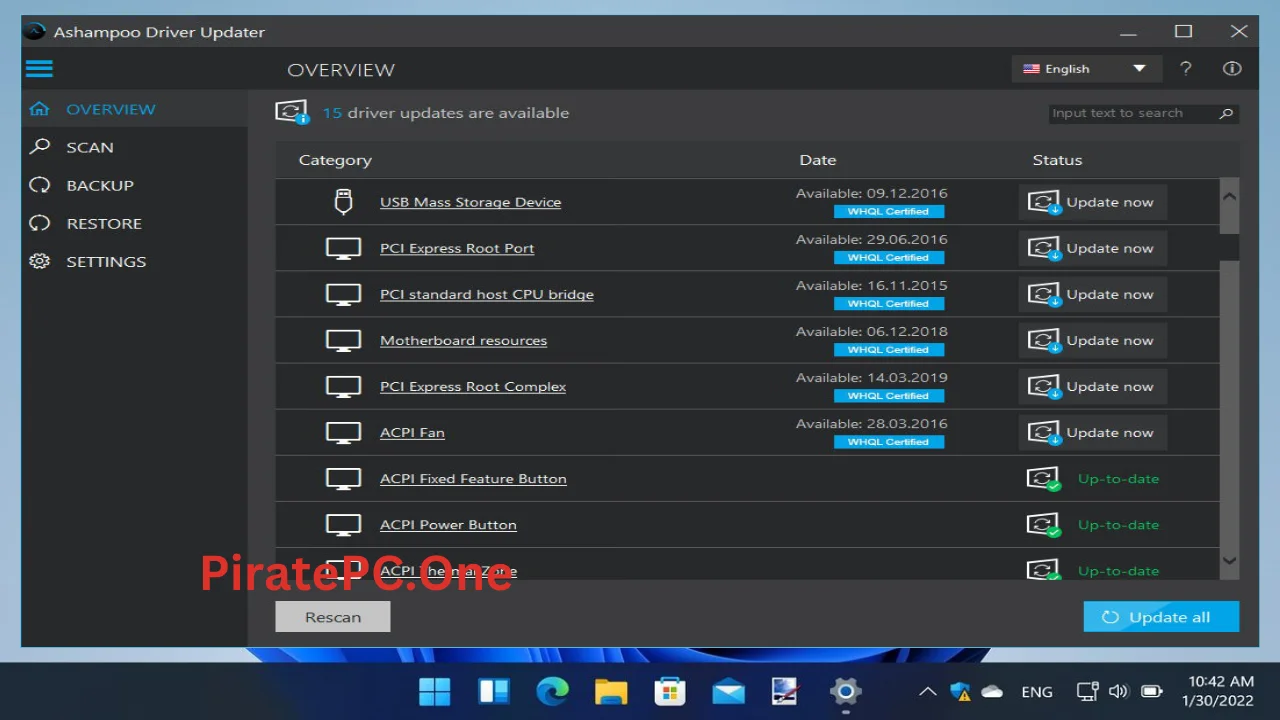Click monitor icon of Motherboard resources

point(343,340)
